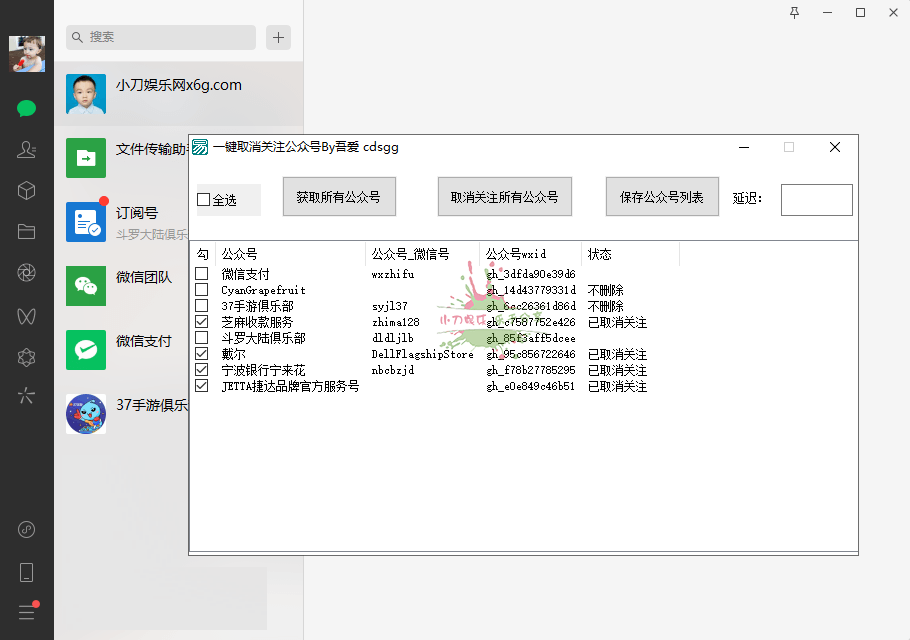Image resolution: width=910 pixels, height=640 pixels.
Task: Open the Chats icon in sidebar
Action: tap(27, 108)
